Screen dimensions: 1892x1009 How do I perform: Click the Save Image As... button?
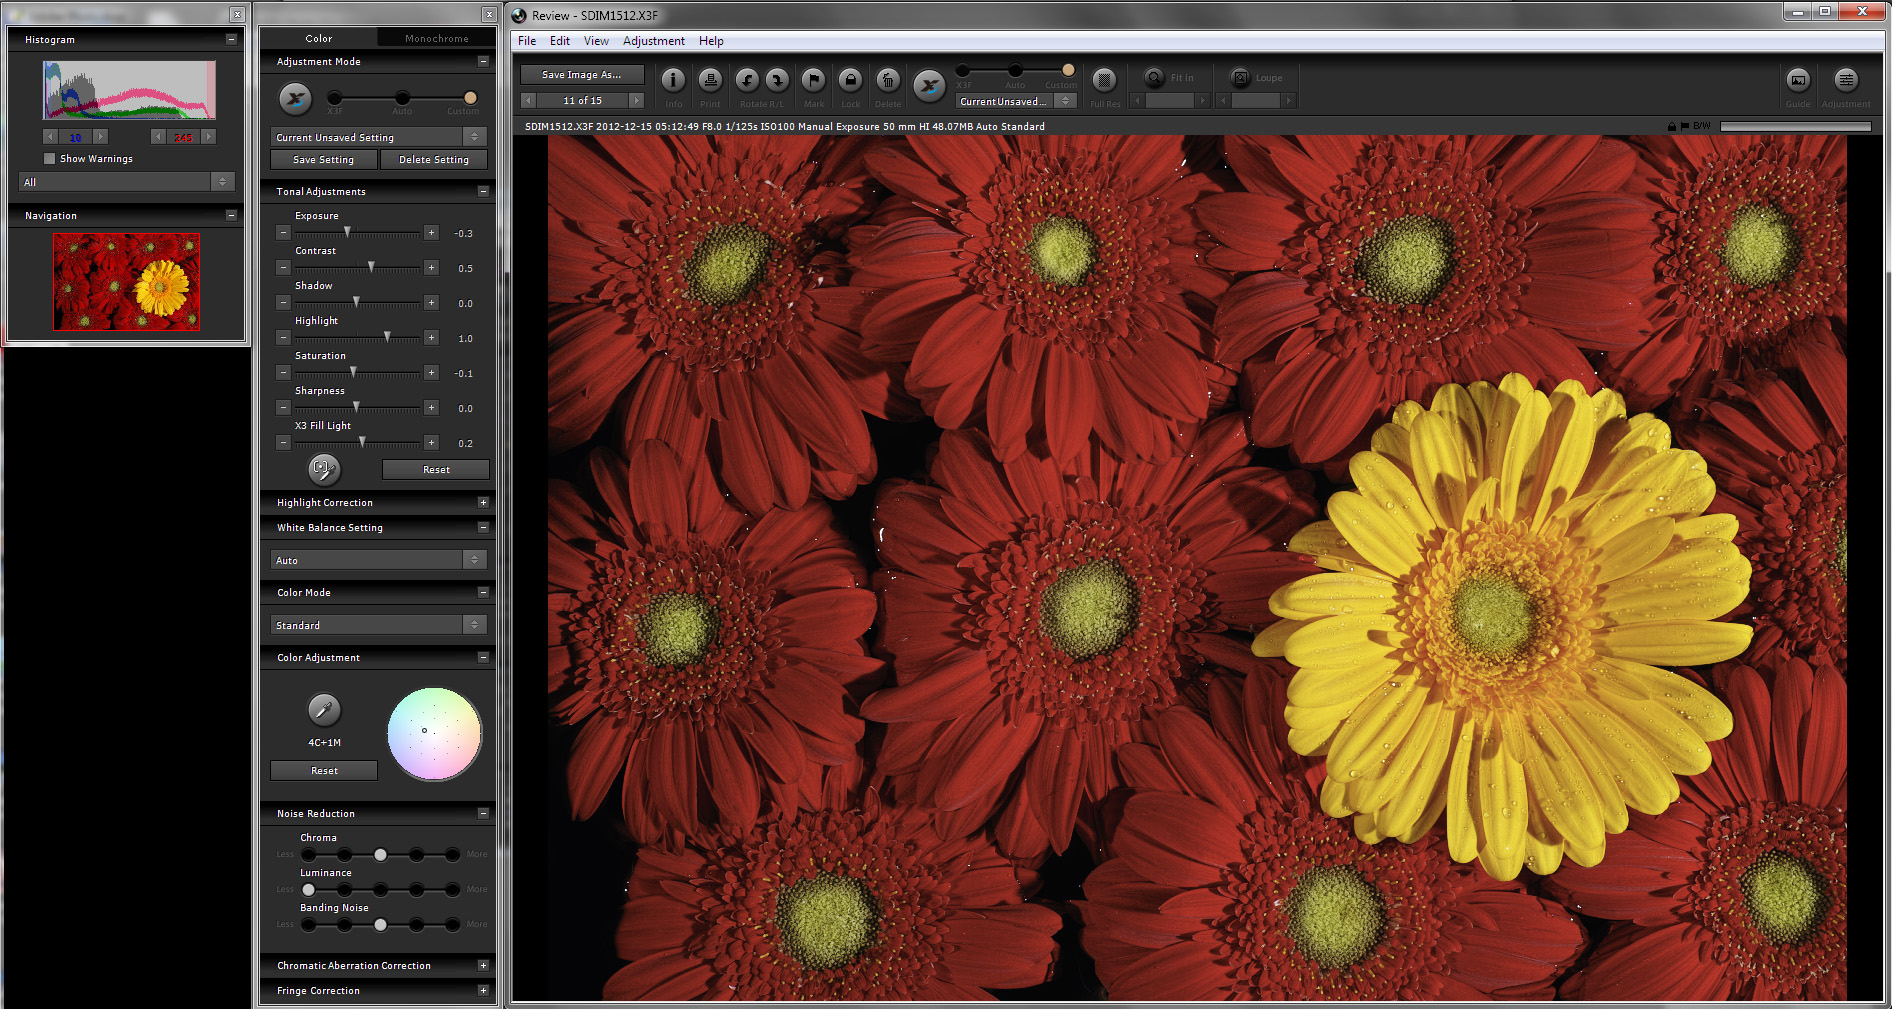point(582,75)
